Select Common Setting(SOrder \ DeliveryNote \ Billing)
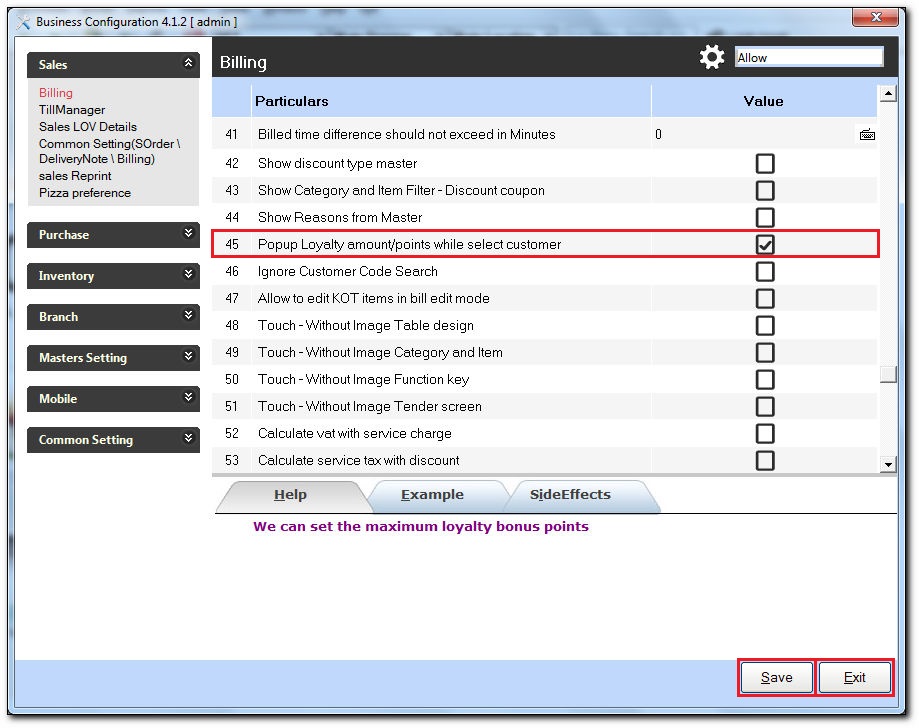Image resolution: width=919 pixels, height=728 pixels. pos(110,151)
